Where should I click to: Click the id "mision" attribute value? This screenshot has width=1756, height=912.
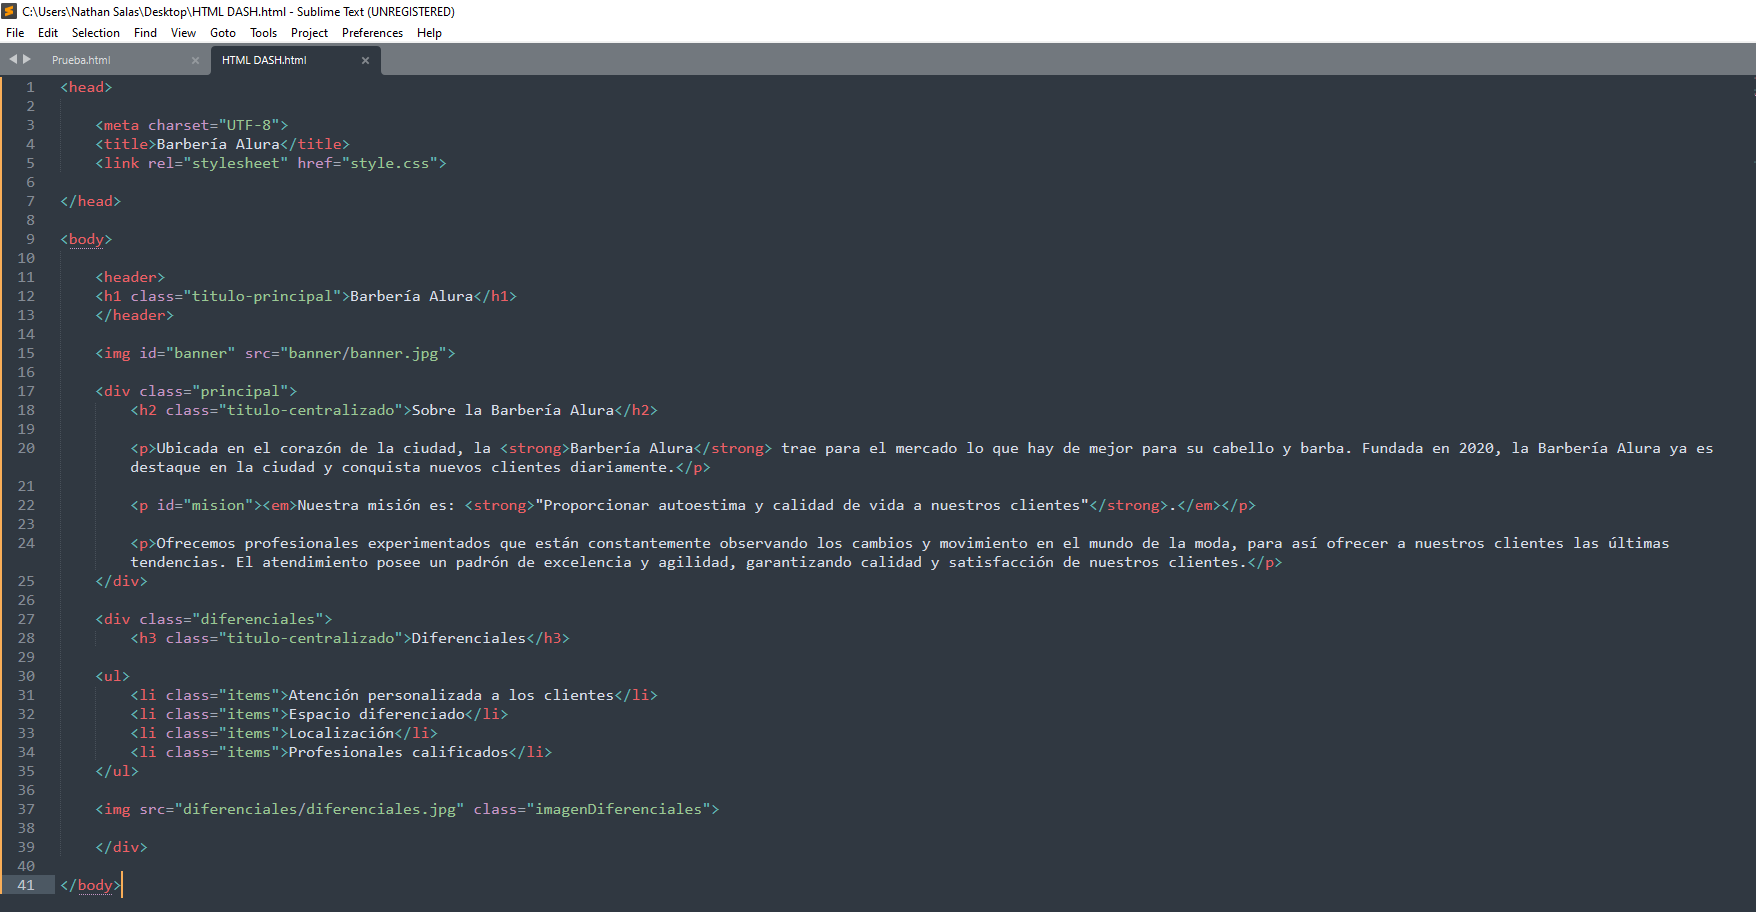(218, 505)
